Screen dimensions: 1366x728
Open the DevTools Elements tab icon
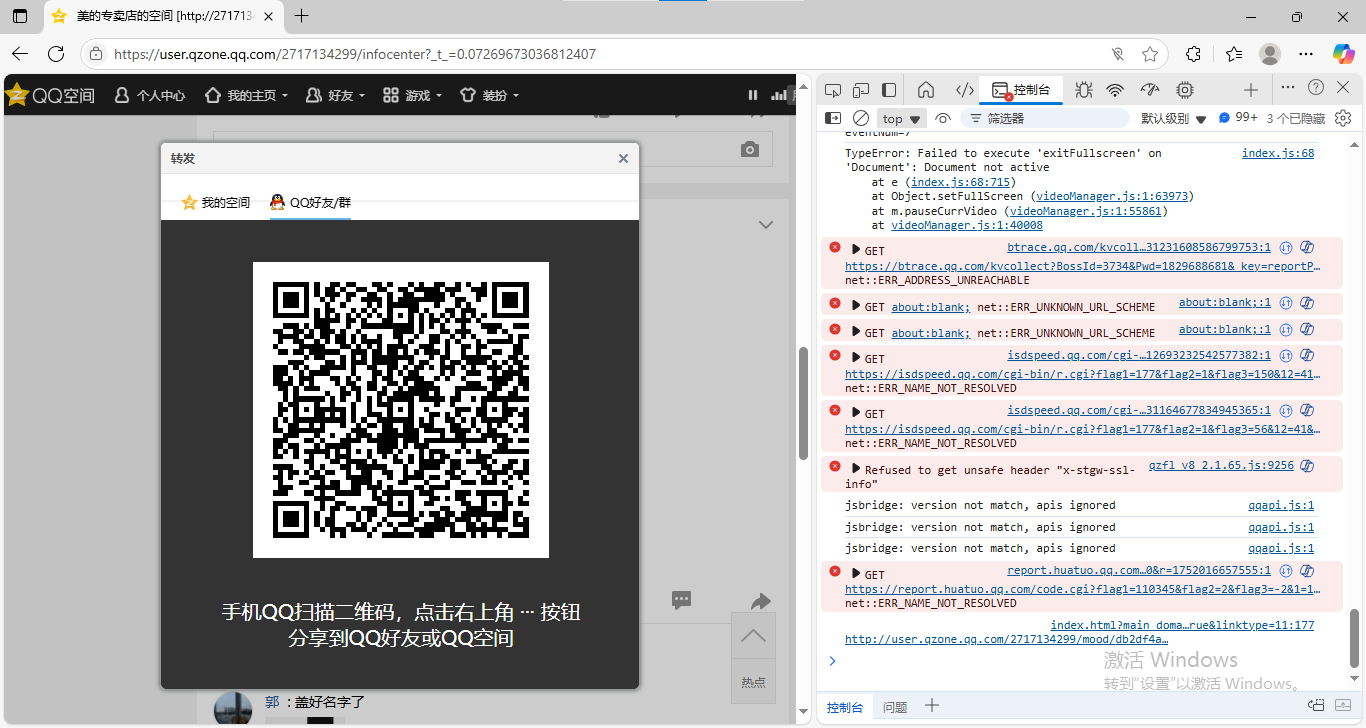point(964,90)
